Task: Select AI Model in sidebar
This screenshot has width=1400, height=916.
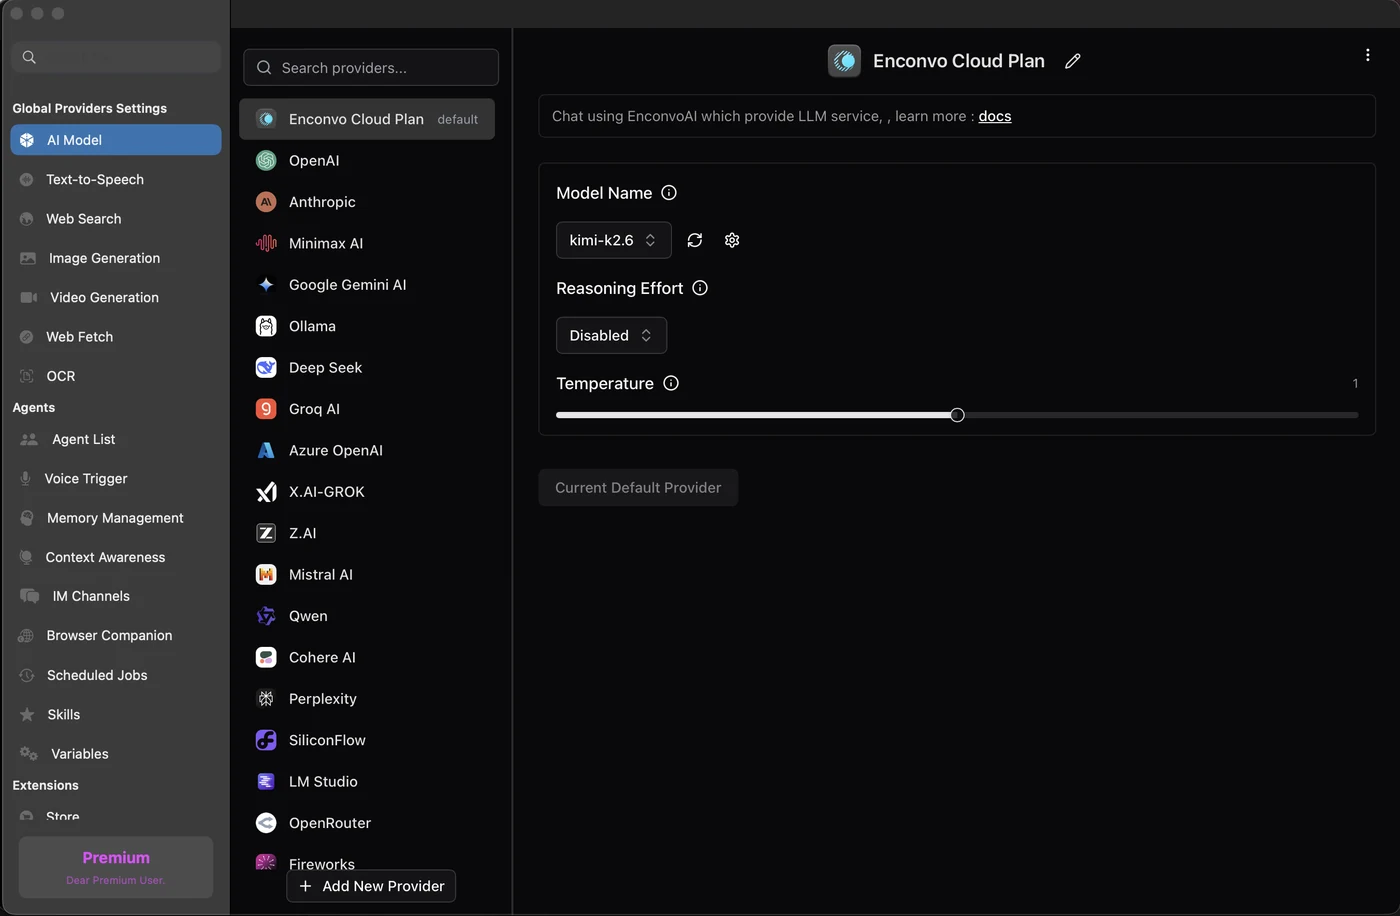Action: coord(116,140)
